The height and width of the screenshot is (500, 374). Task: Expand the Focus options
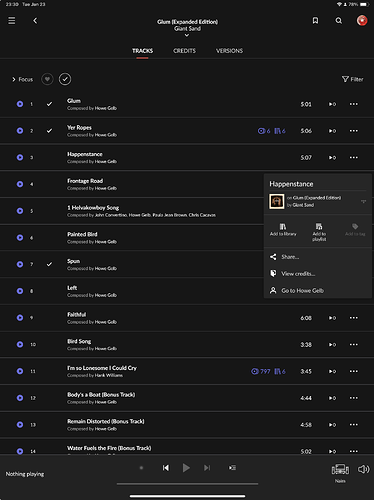[x=22, y=79]
